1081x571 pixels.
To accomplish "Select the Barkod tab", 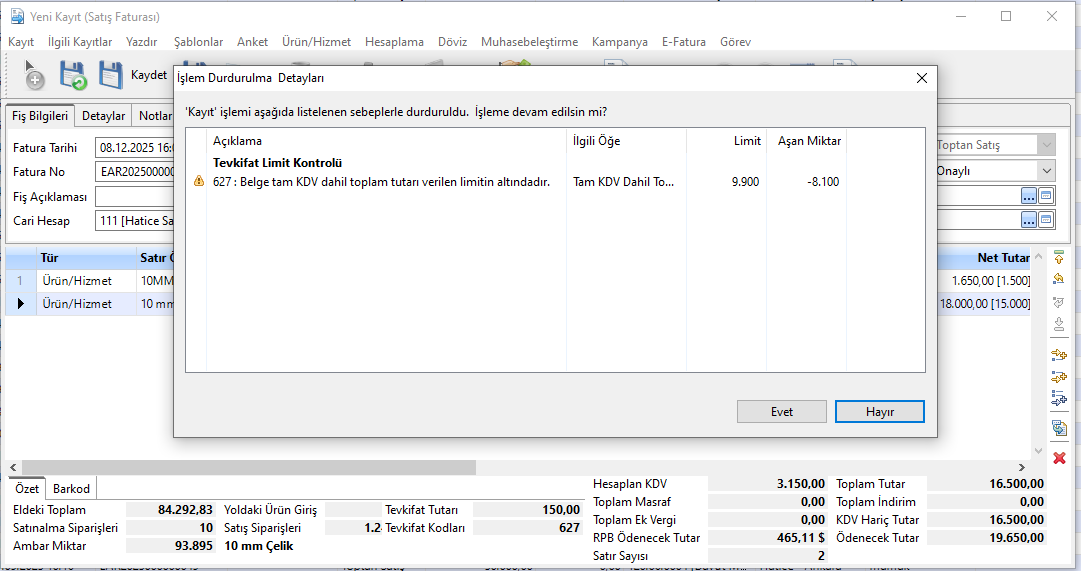I will coord(71,489).
